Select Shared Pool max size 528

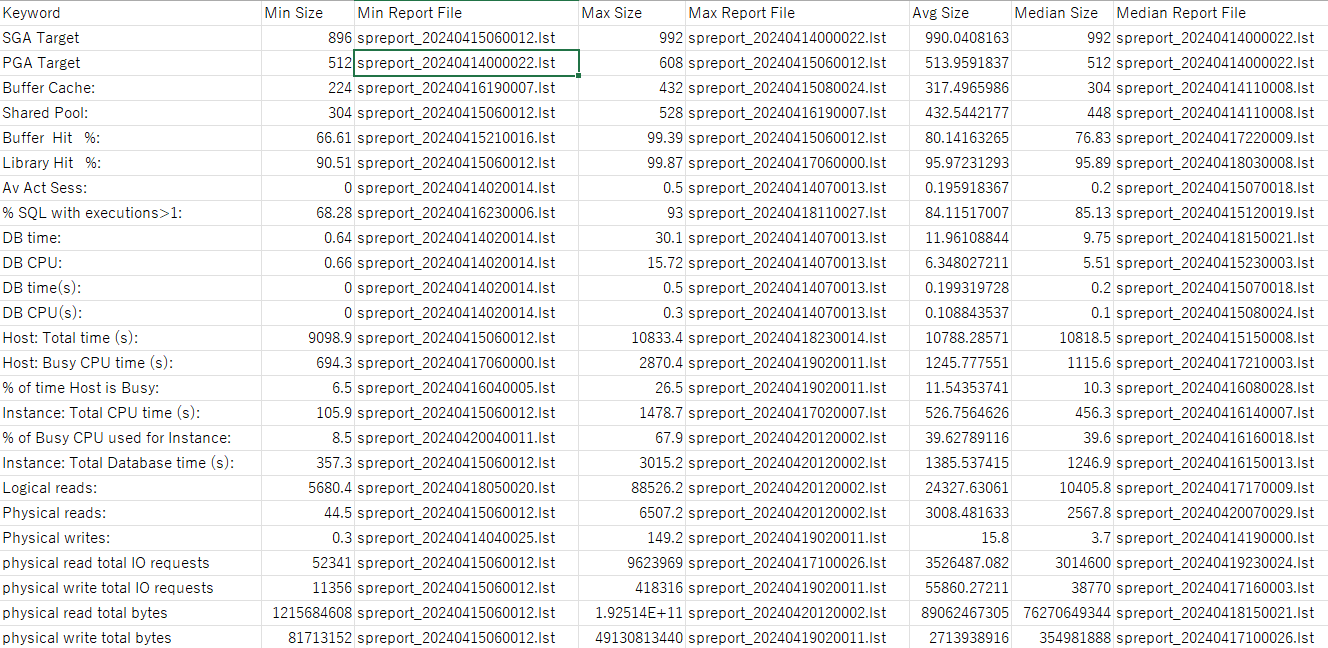[633, 113]
